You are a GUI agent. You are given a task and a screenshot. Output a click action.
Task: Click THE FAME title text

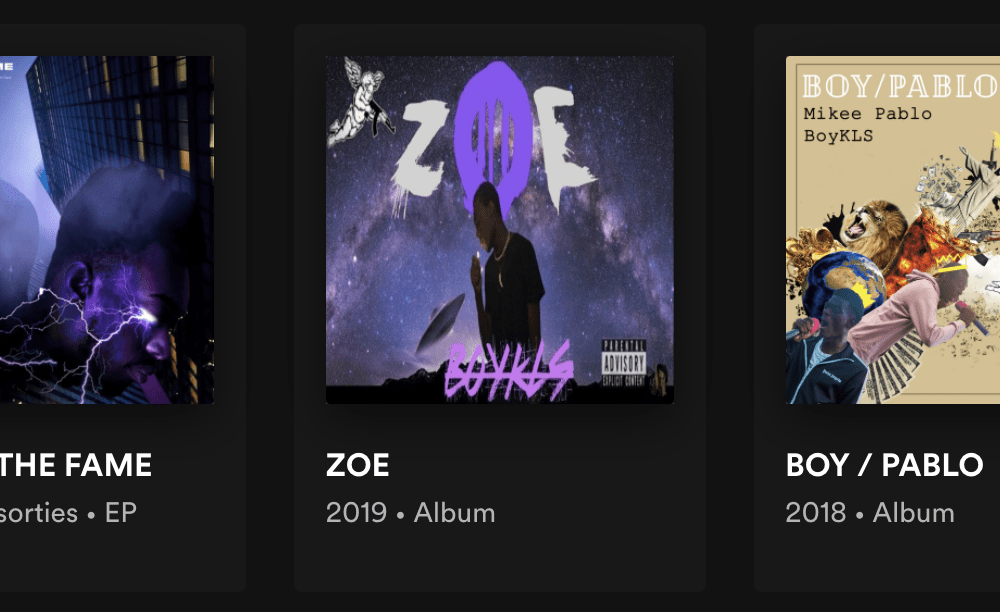pos(76,465)
